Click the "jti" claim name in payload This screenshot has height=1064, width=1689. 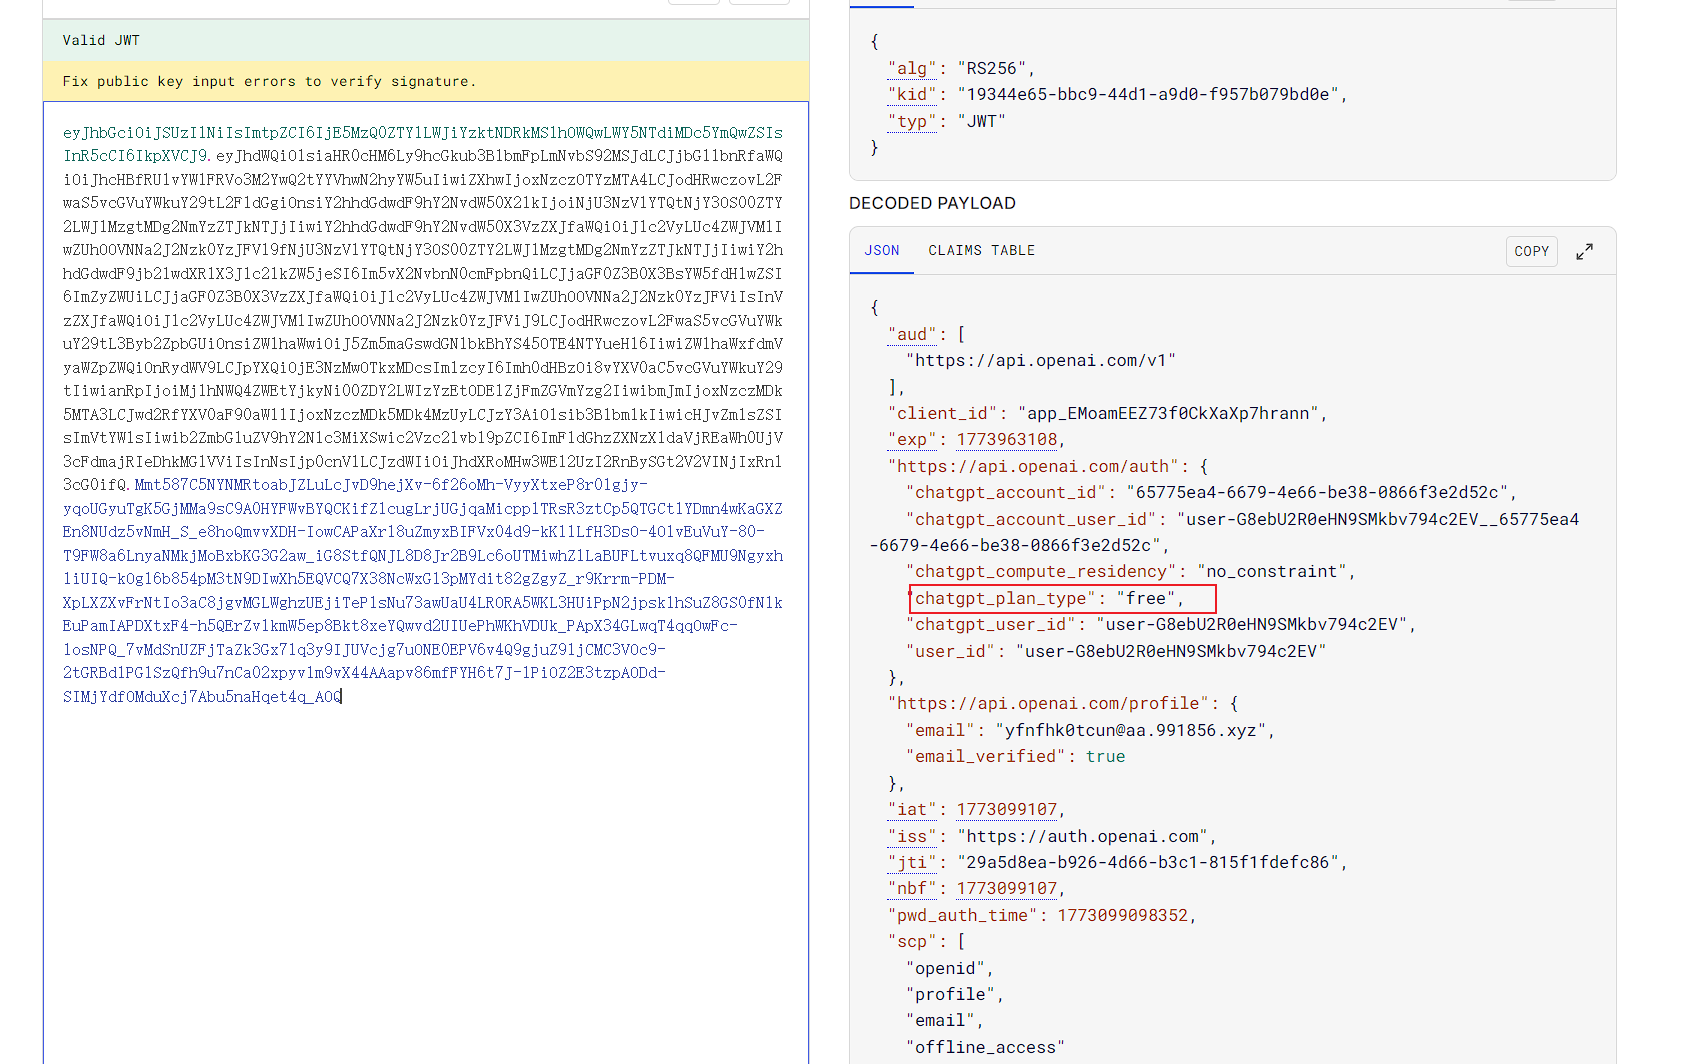coord(911,863)
